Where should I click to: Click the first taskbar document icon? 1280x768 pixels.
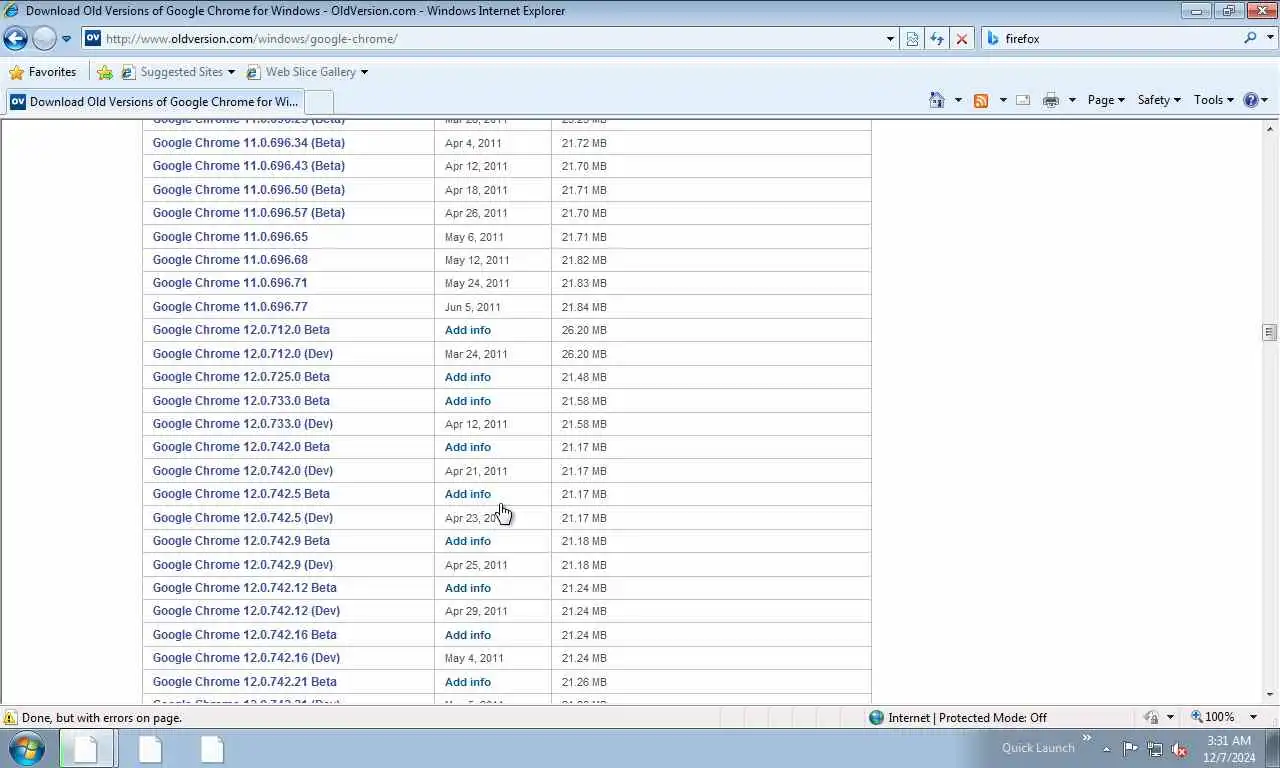click(86, 749)
